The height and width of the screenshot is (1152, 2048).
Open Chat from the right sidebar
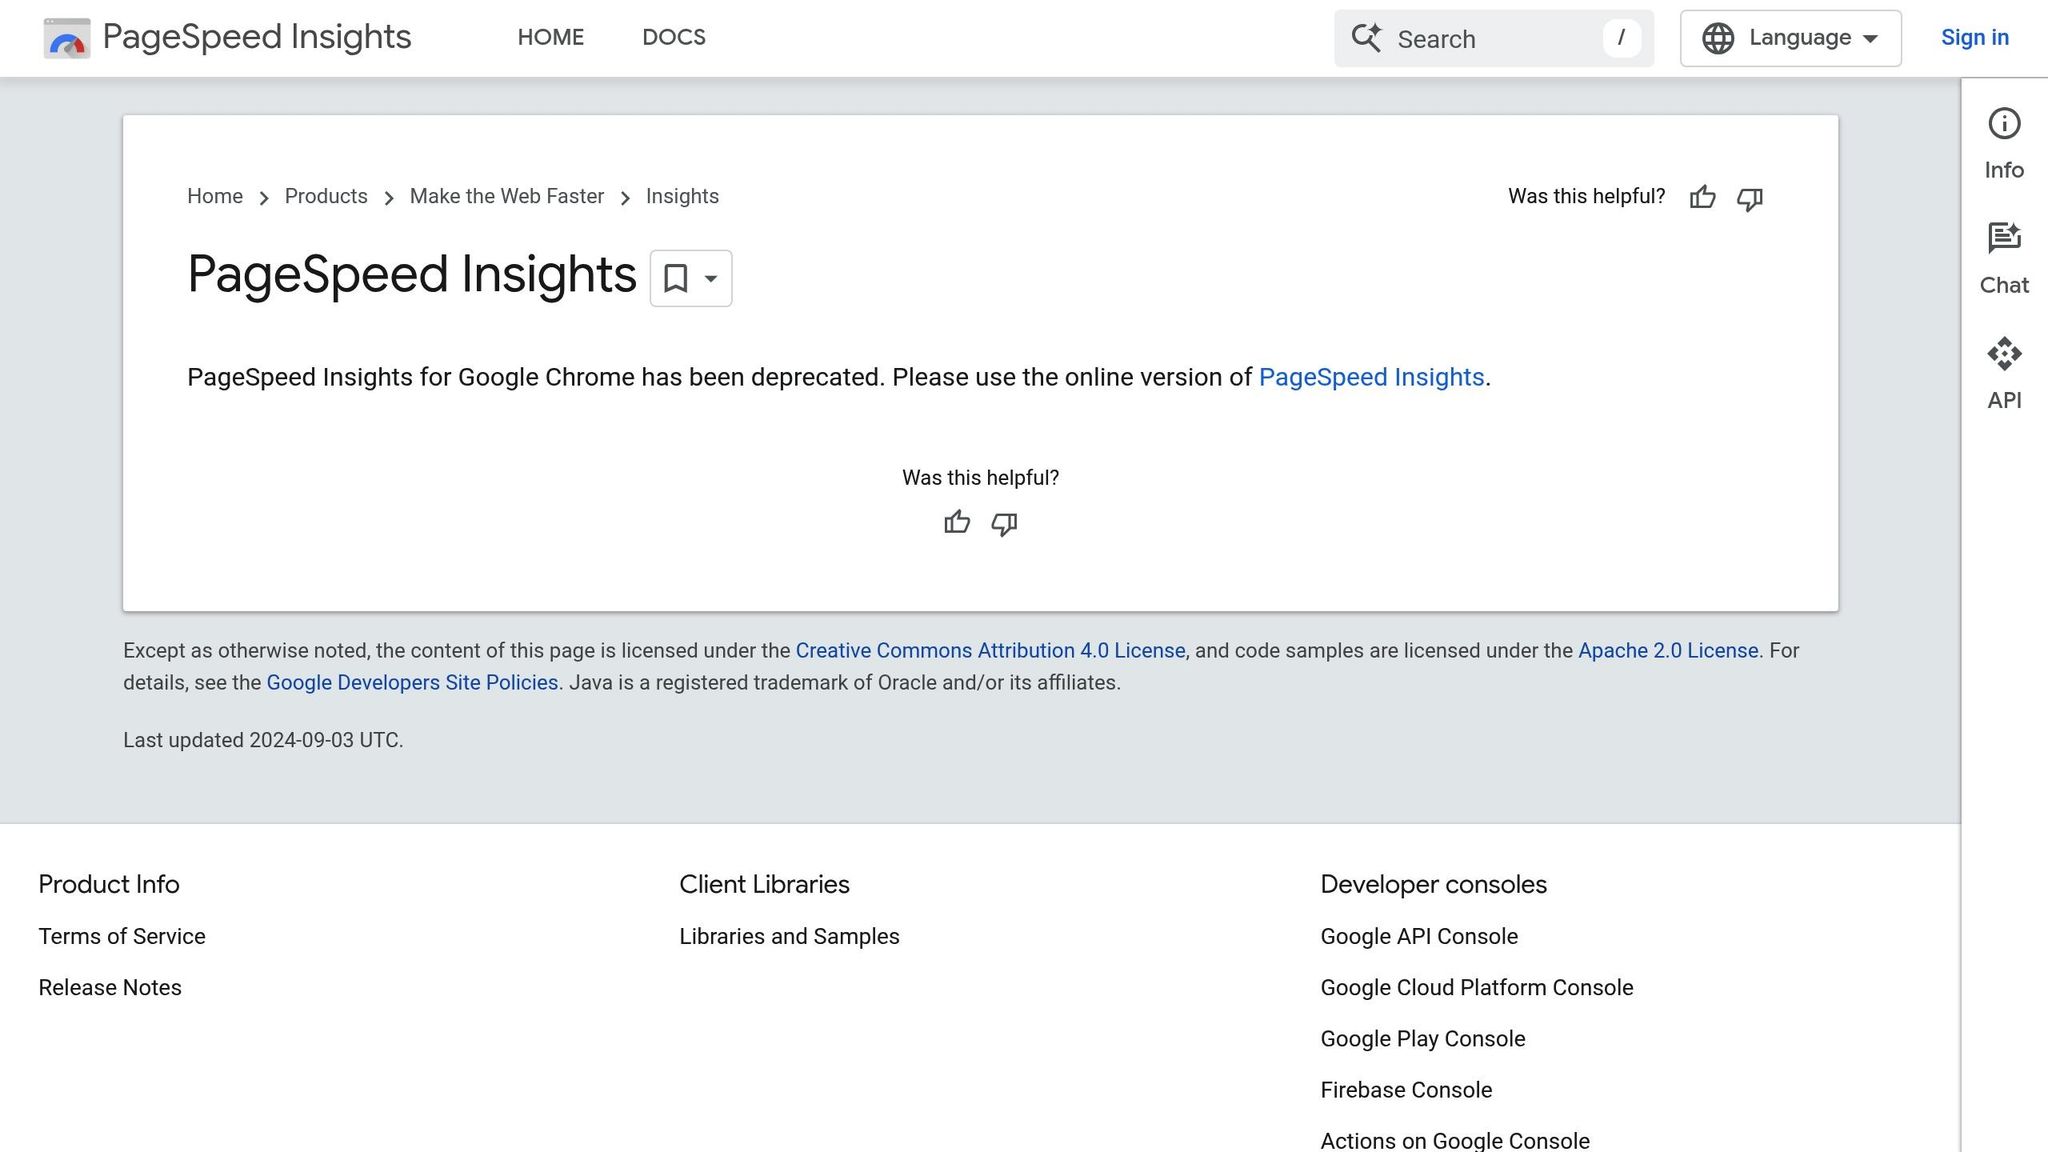tap(2004, 238)
